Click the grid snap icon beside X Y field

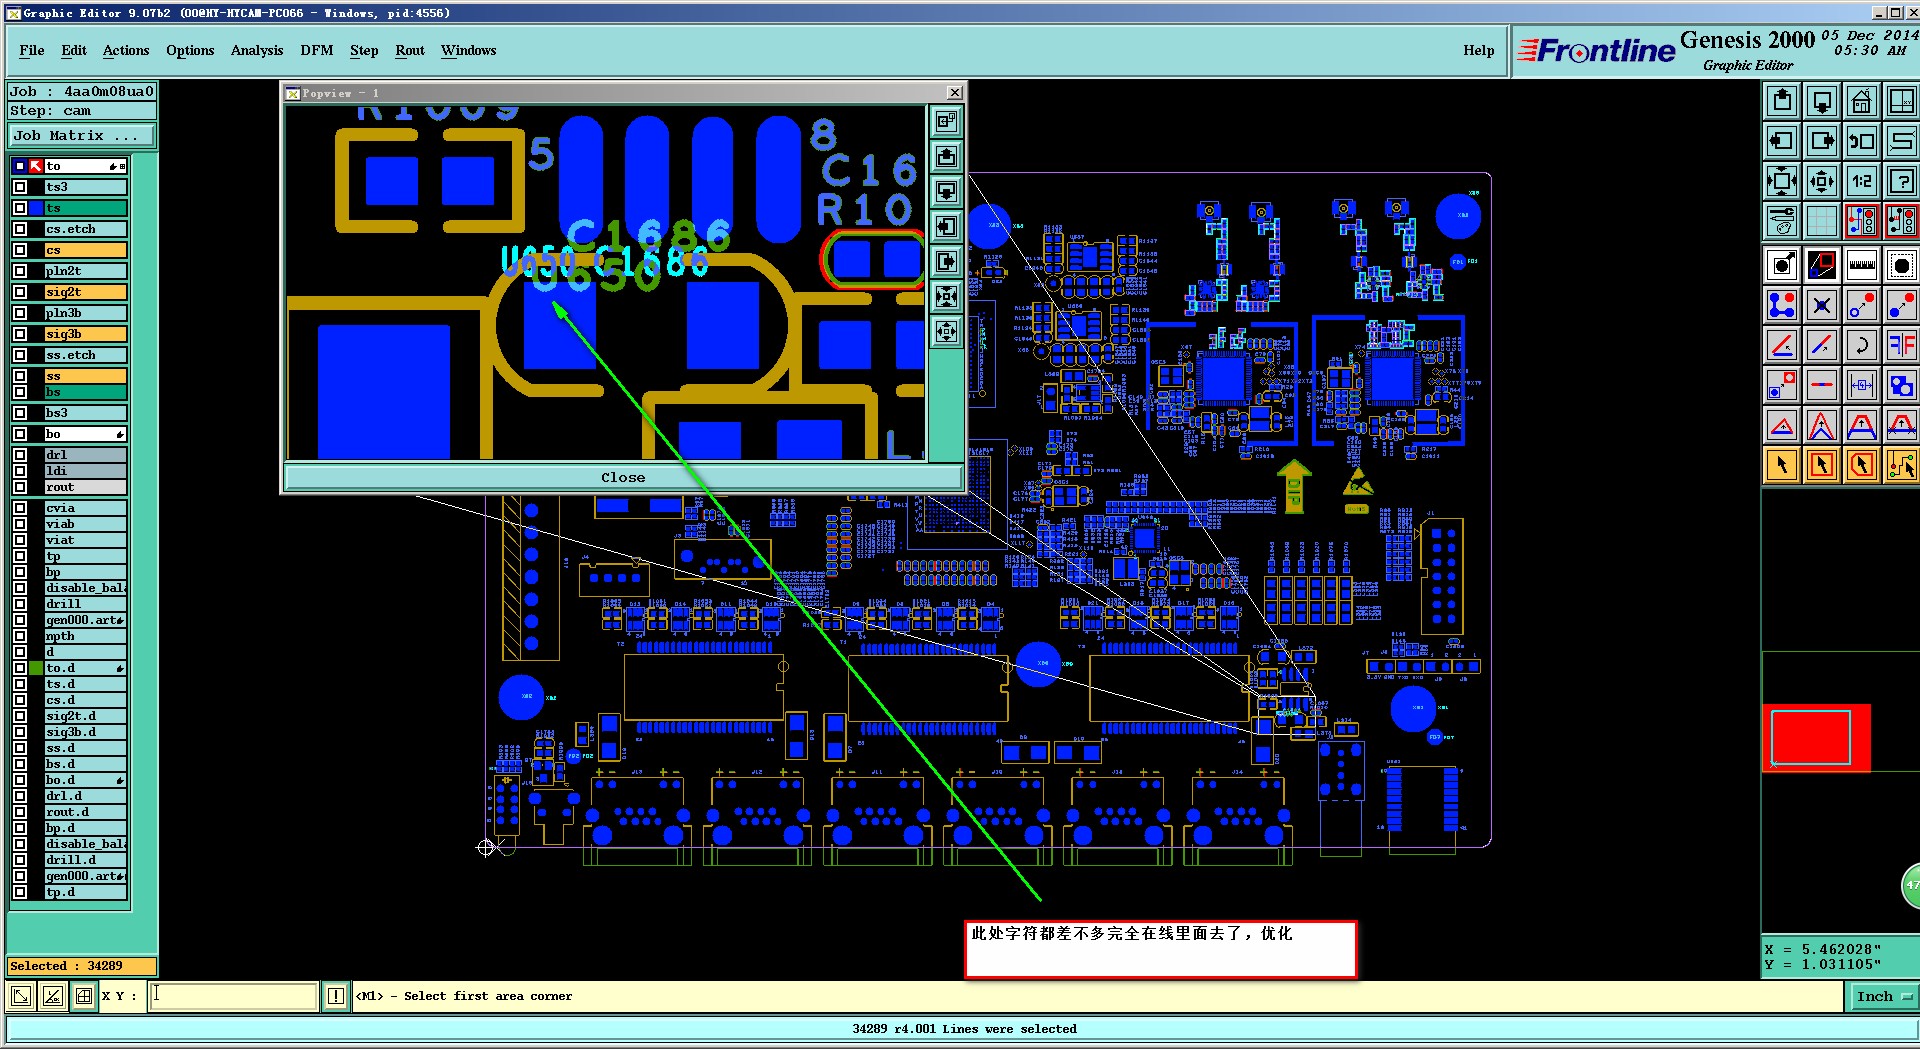tap(84, 996)
